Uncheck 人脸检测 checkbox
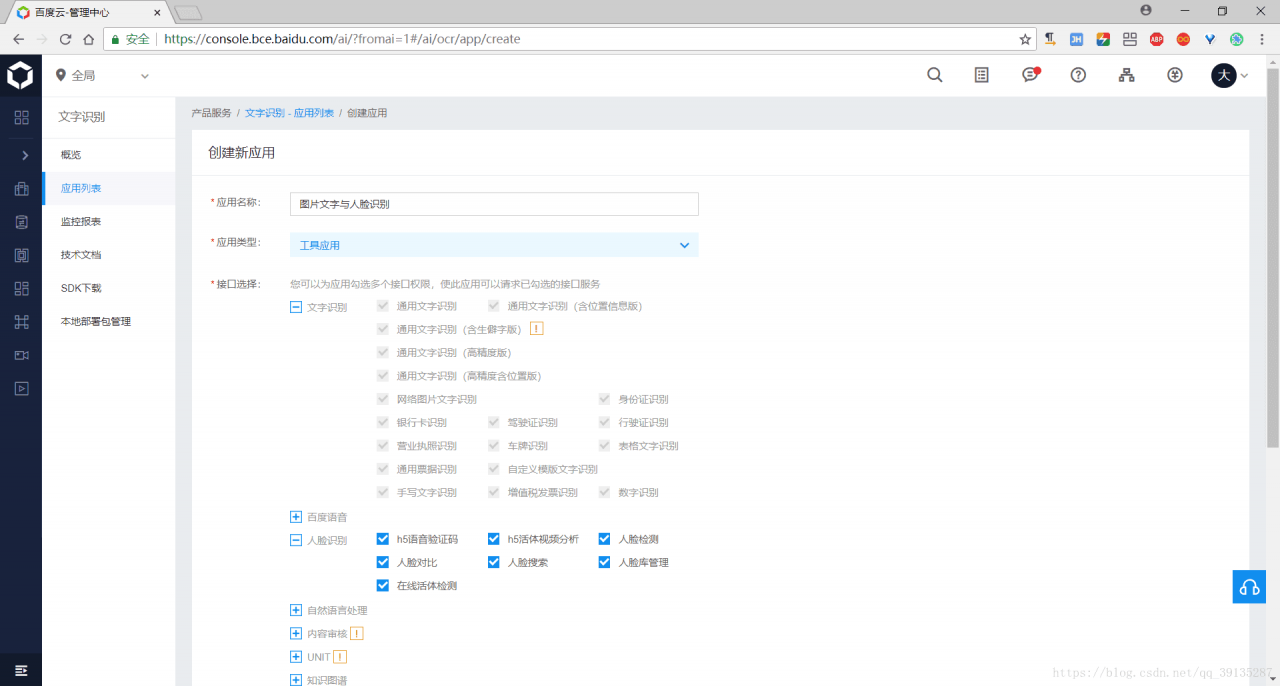Screen dimensions: 1280x686 (x=605, y=539)
